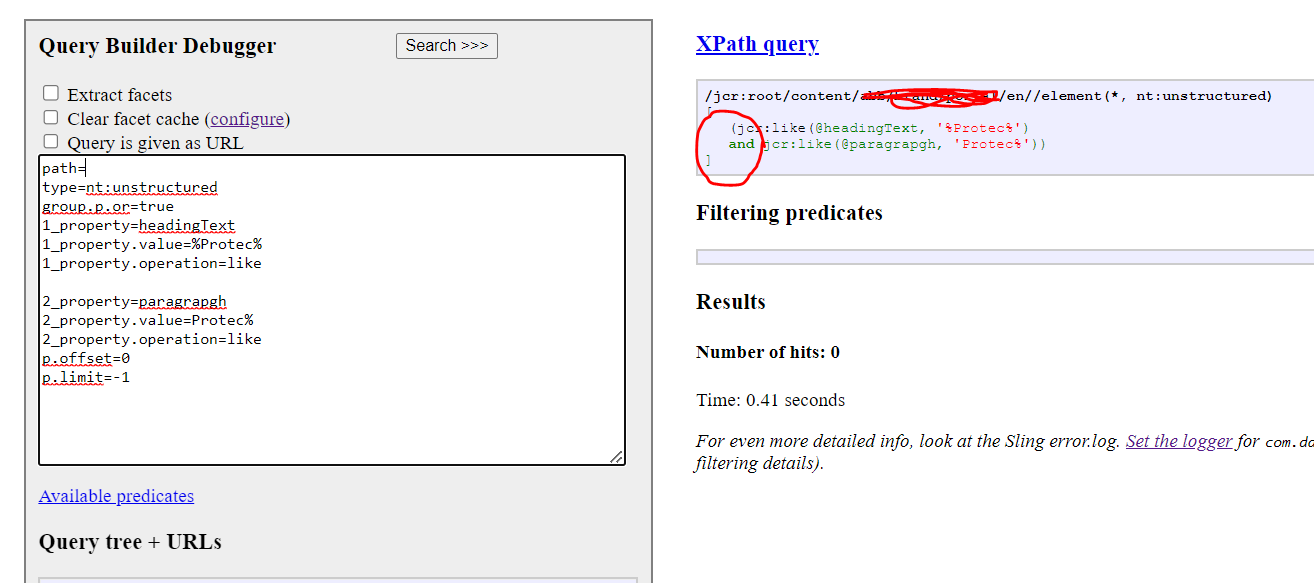Click the empty Query tree + URLs panel

tap(330, 578)
